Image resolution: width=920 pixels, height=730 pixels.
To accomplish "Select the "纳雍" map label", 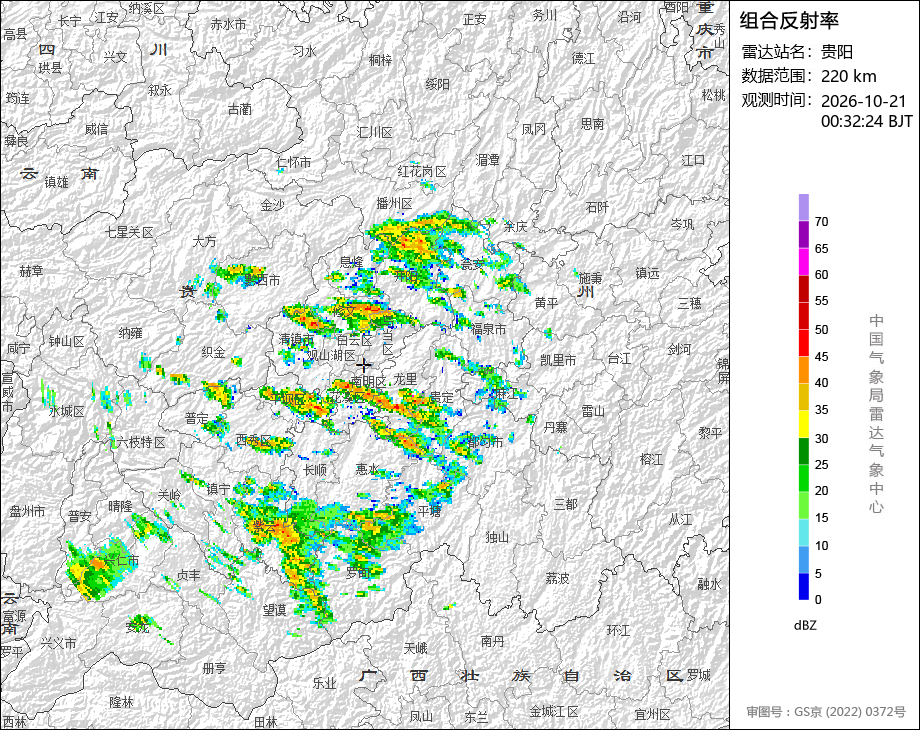I will (130, 333).
